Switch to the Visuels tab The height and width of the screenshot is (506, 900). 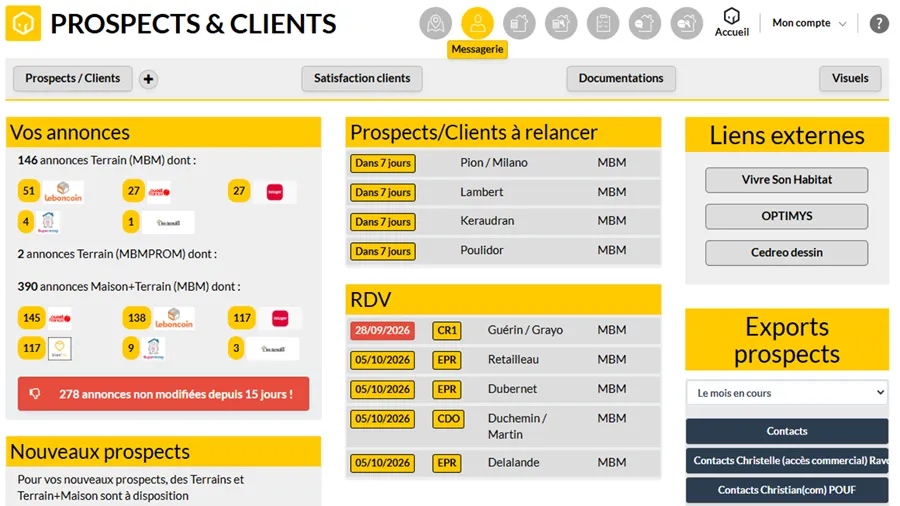850,79
